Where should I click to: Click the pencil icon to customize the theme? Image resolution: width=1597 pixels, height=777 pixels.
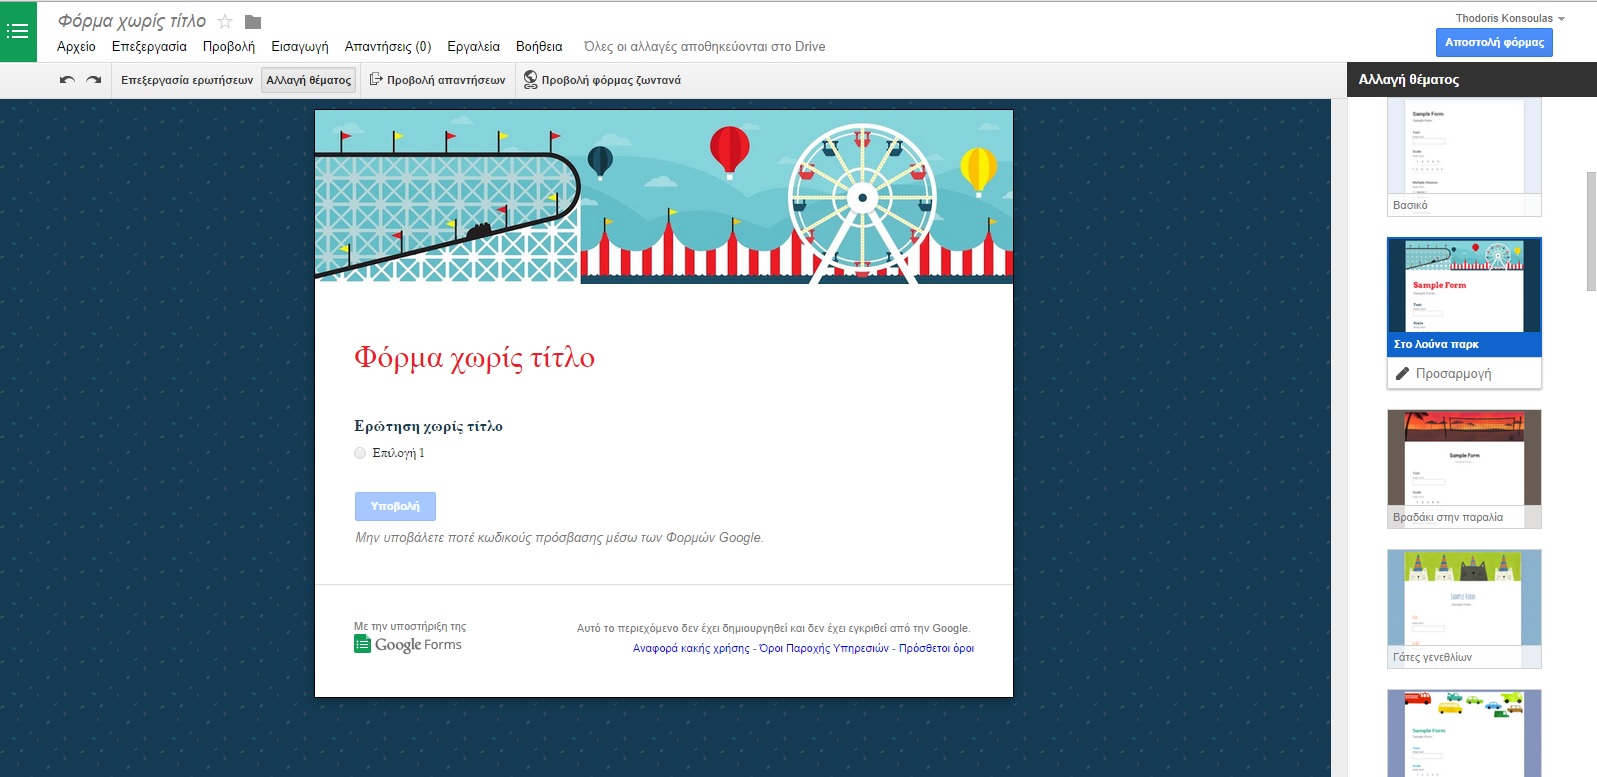point(1403,374)
